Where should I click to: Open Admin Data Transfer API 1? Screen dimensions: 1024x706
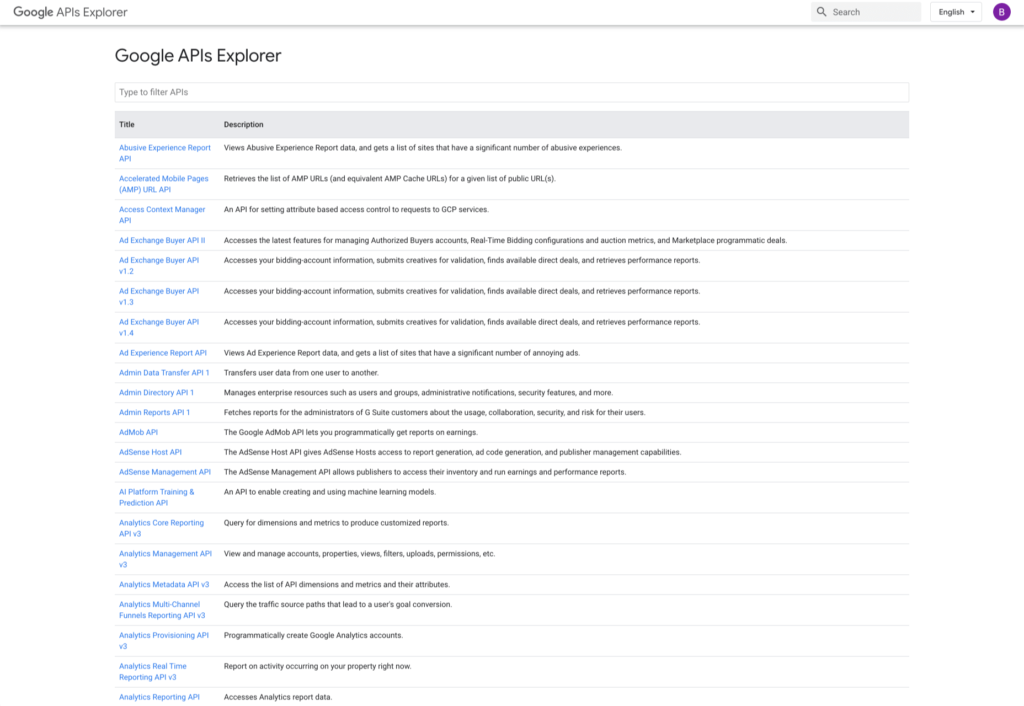(x=164, y=373)
